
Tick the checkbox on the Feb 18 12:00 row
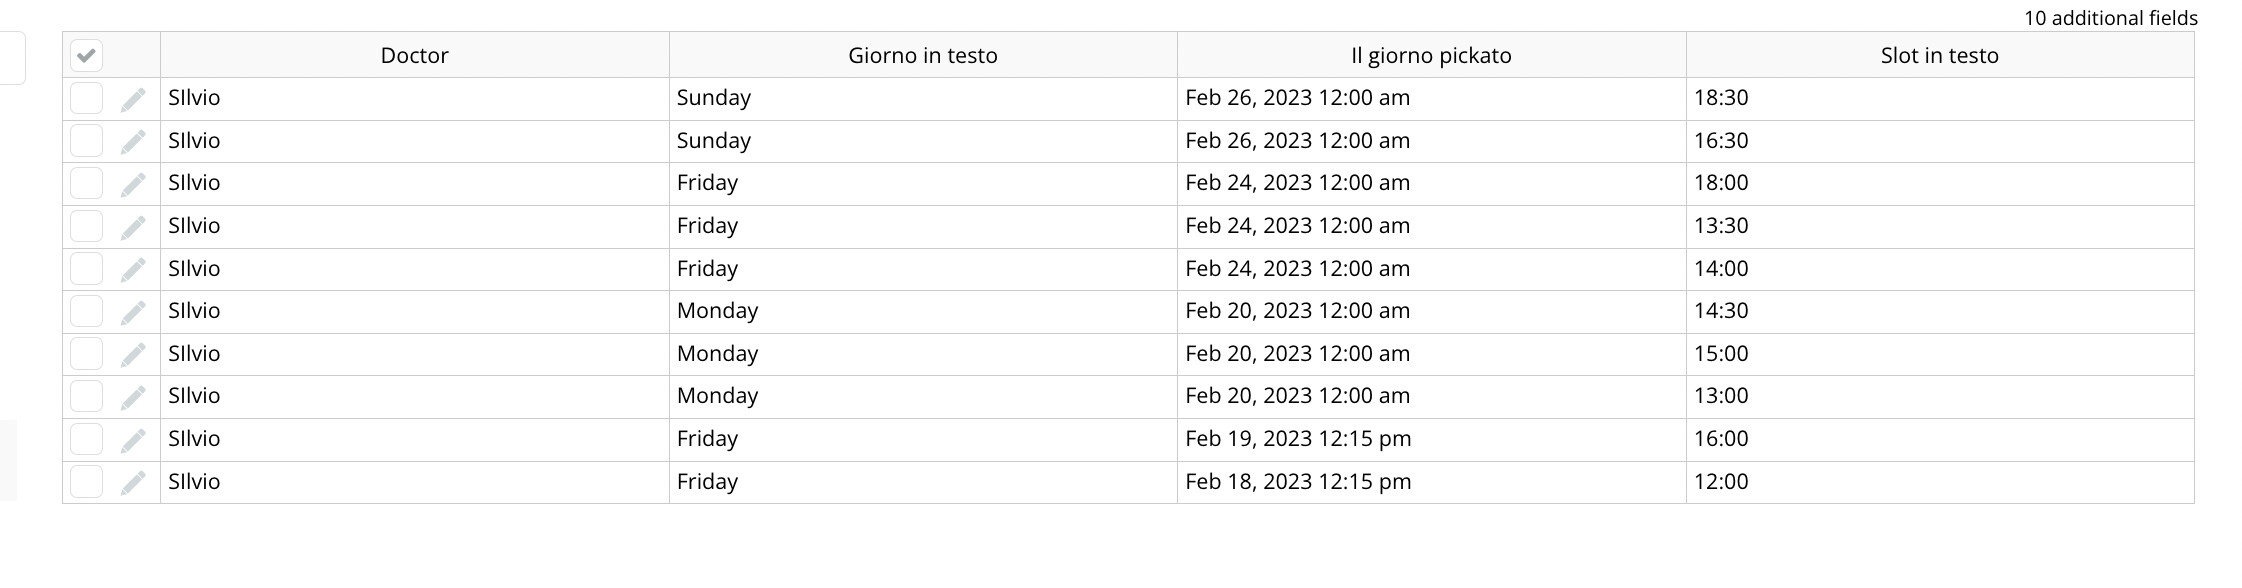coord(86,482)
